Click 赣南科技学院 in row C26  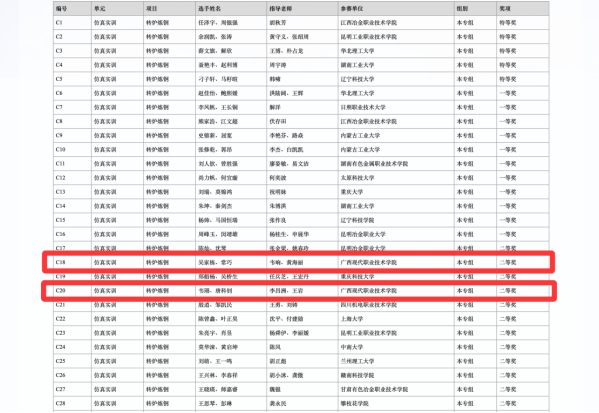click(x=358, y=376)
